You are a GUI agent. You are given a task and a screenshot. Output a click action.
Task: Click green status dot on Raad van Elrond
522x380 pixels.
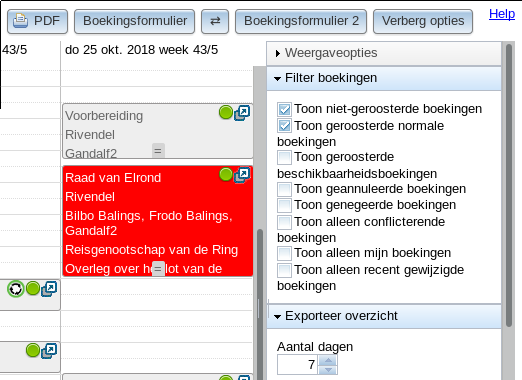pos(226,174)
